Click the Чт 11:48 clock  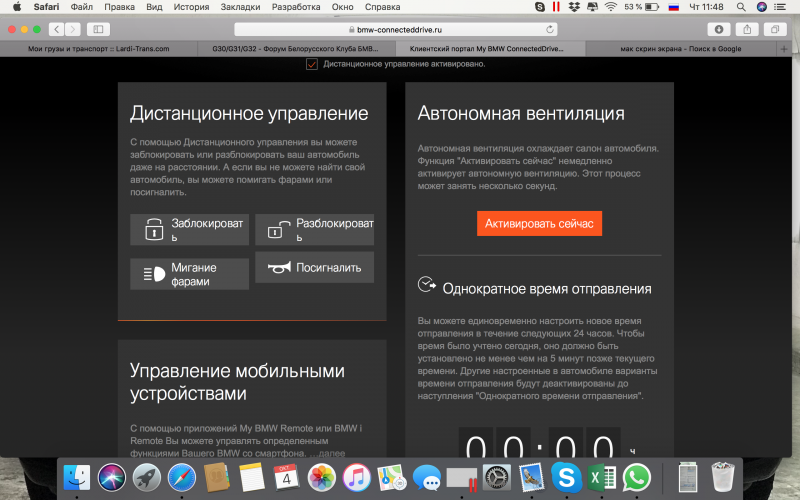tap(706, 7)
